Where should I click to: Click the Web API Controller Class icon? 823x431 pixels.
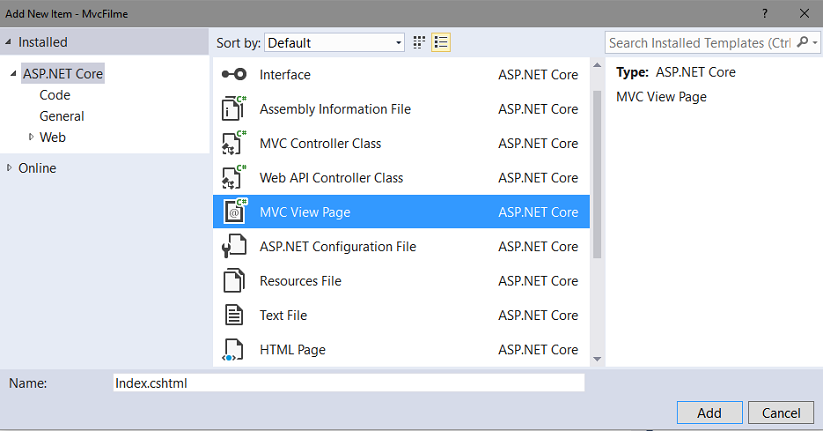coord(234,177)
